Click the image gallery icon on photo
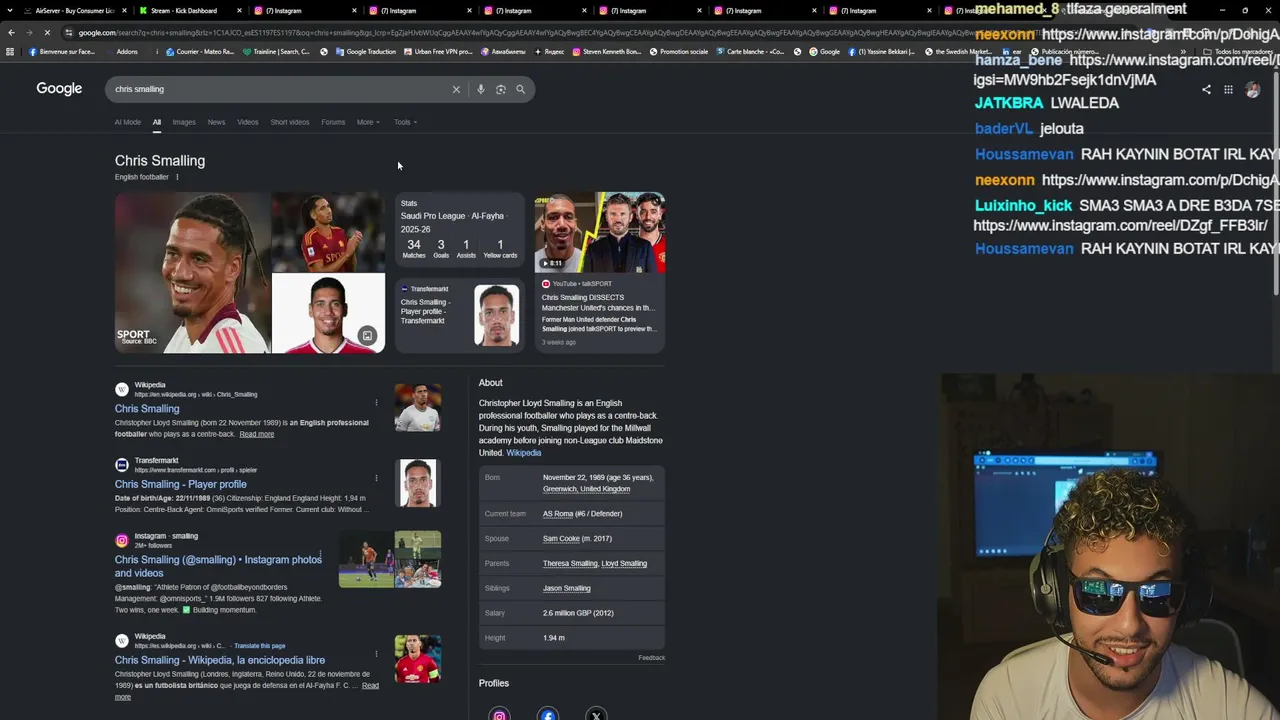 click(x=367, y=336)
